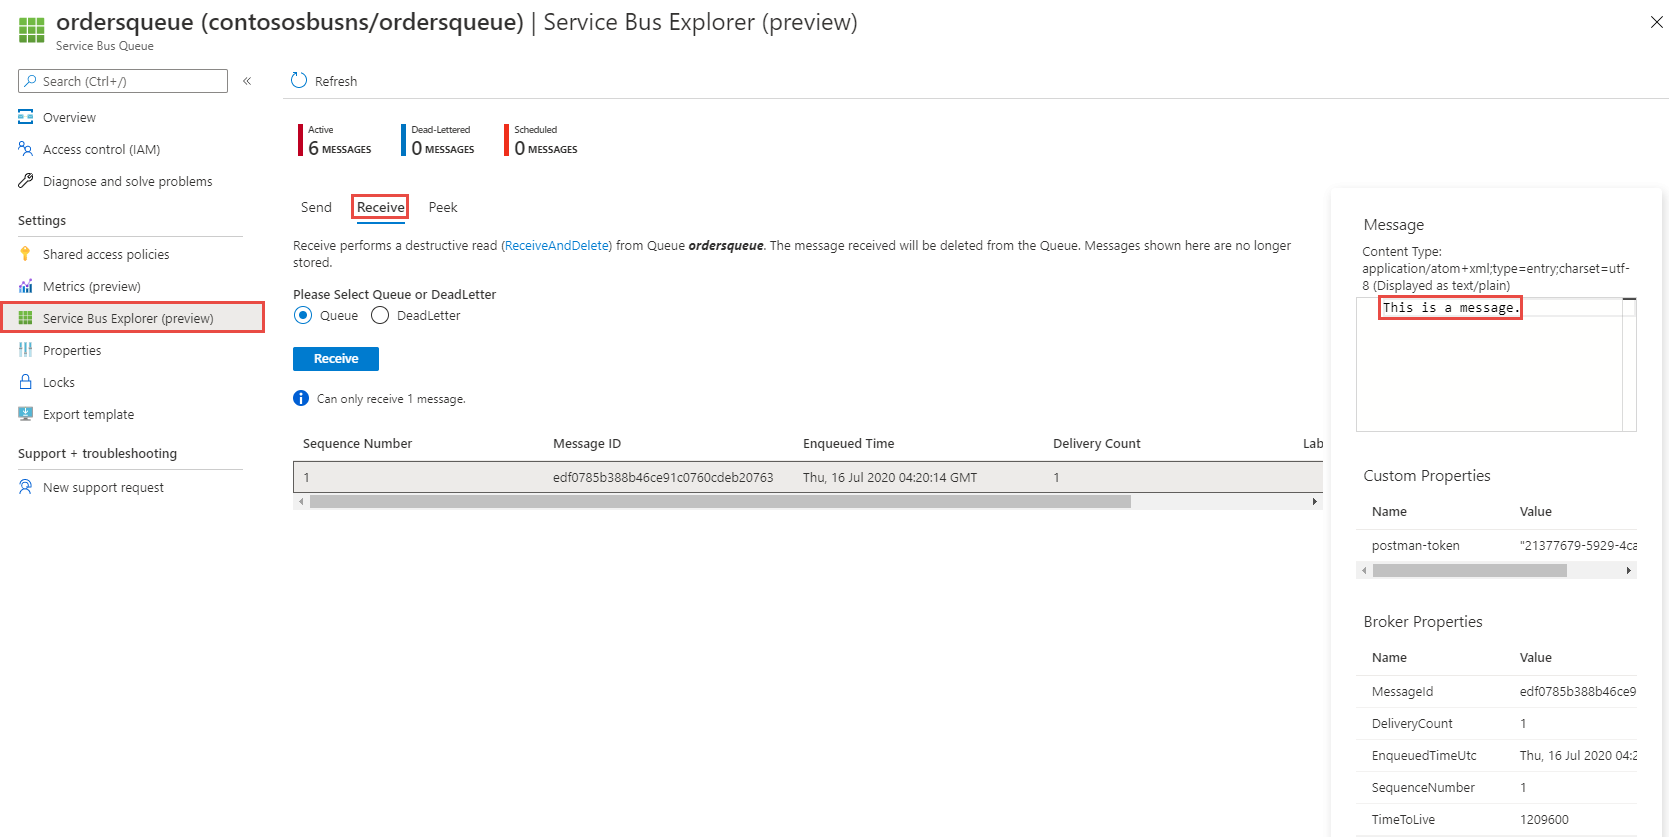The width and height of the screenshot is (1669, 837).
Task: Click the message text 'This is a message.'
Action: point(1450,308)
